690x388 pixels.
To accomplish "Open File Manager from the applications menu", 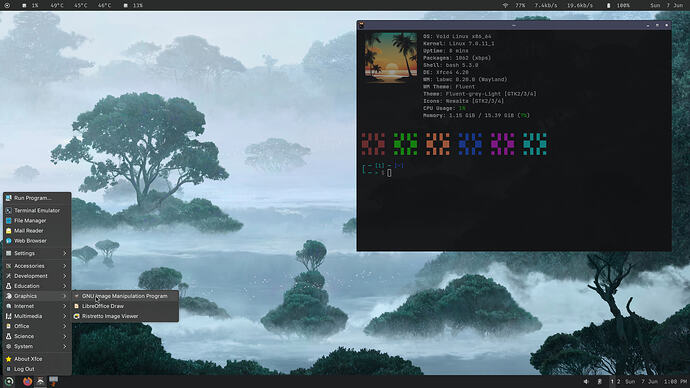I will coord(37,220).
